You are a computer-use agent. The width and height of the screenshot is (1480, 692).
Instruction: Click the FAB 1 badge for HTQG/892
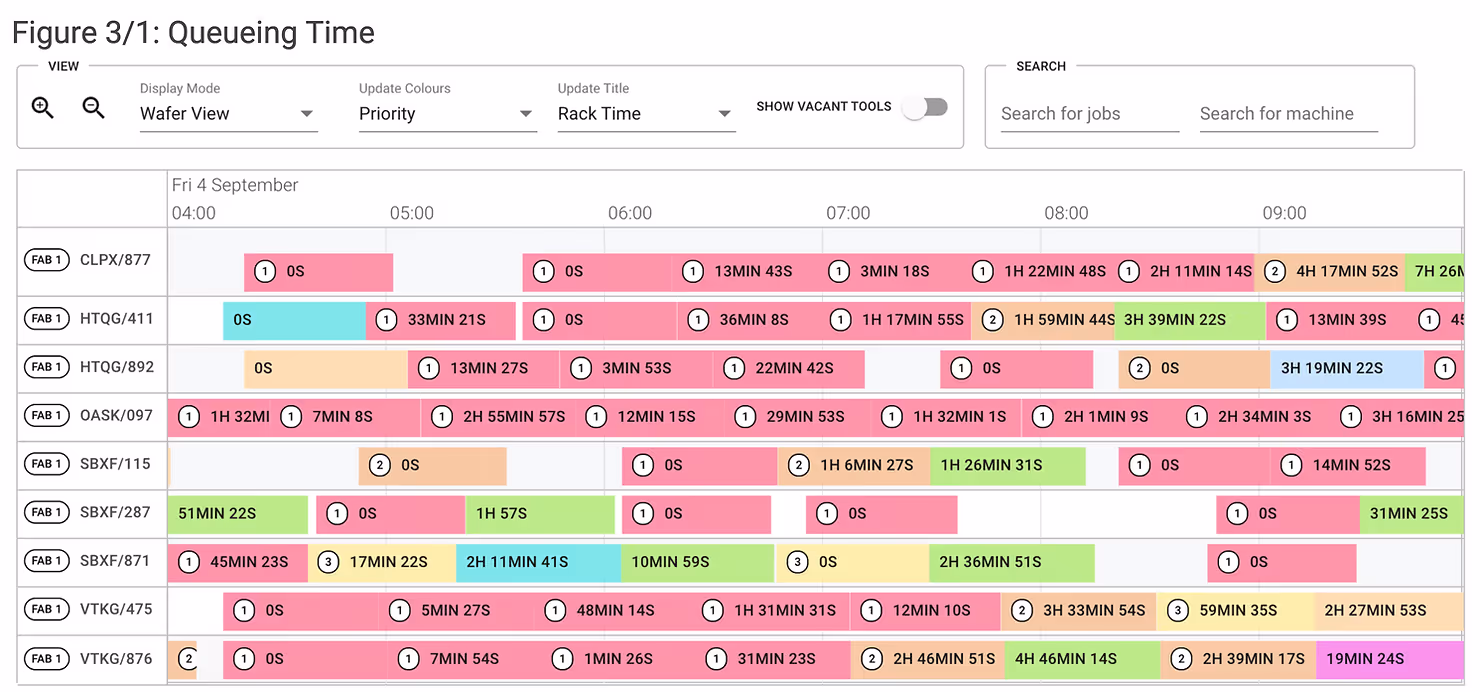(47, 367)
